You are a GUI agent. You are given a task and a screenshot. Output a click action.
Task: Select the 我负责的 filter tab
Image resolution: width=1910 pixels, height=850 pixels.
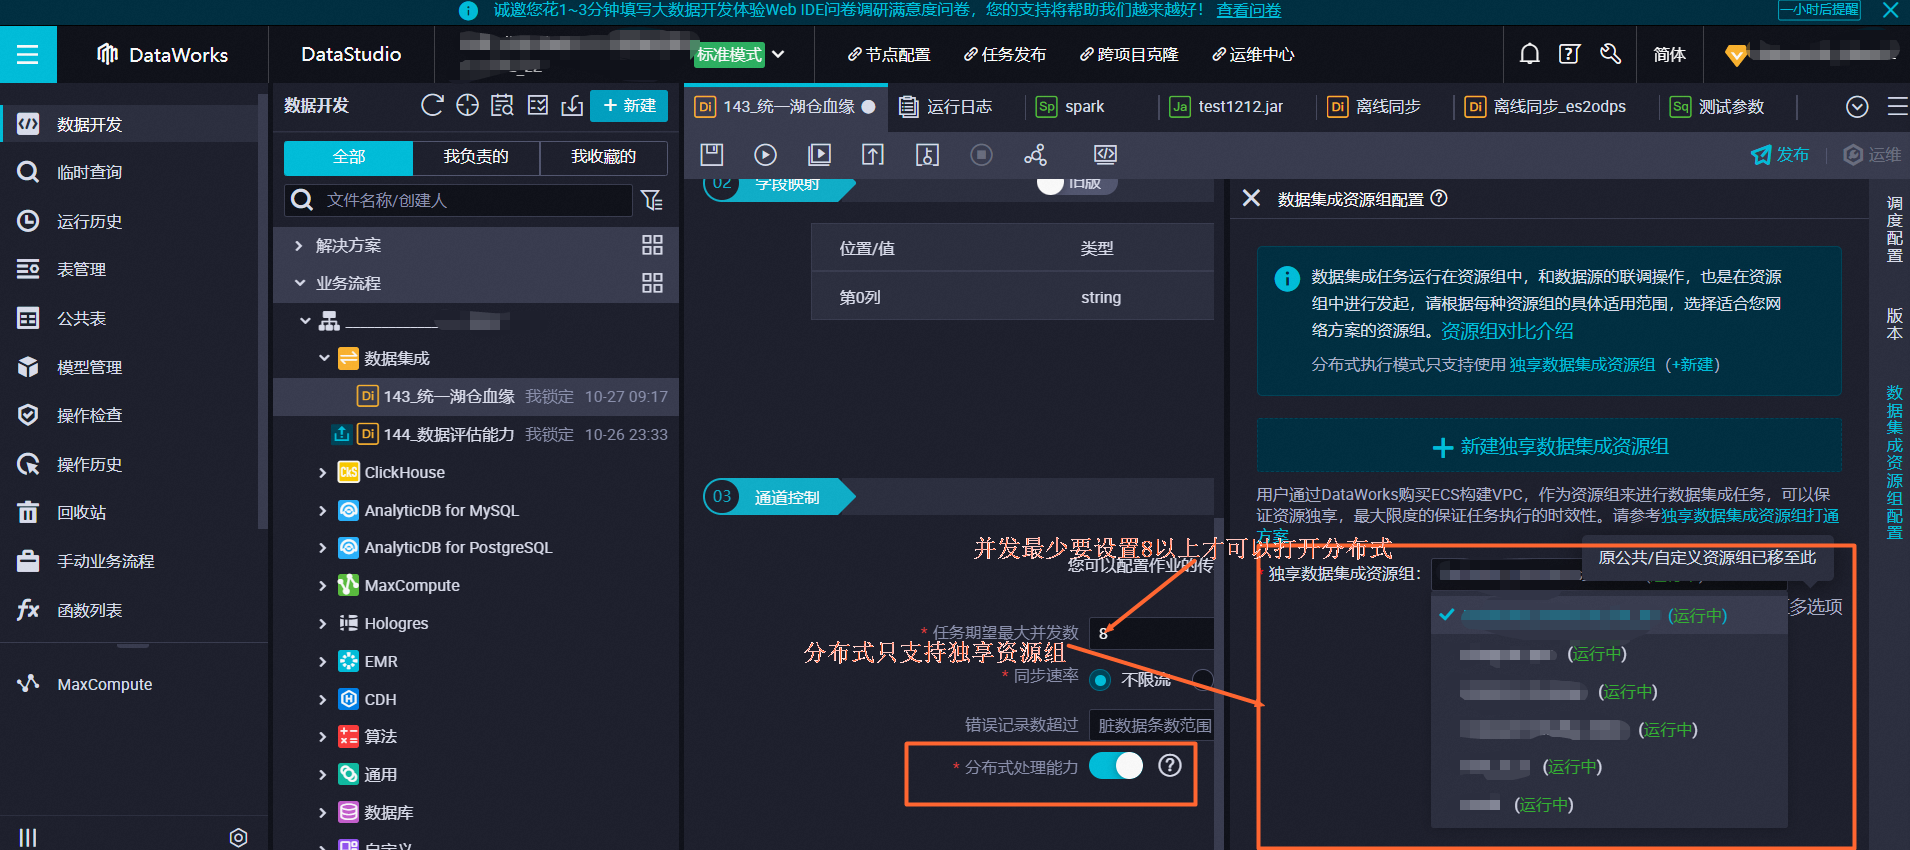point(476,157)
